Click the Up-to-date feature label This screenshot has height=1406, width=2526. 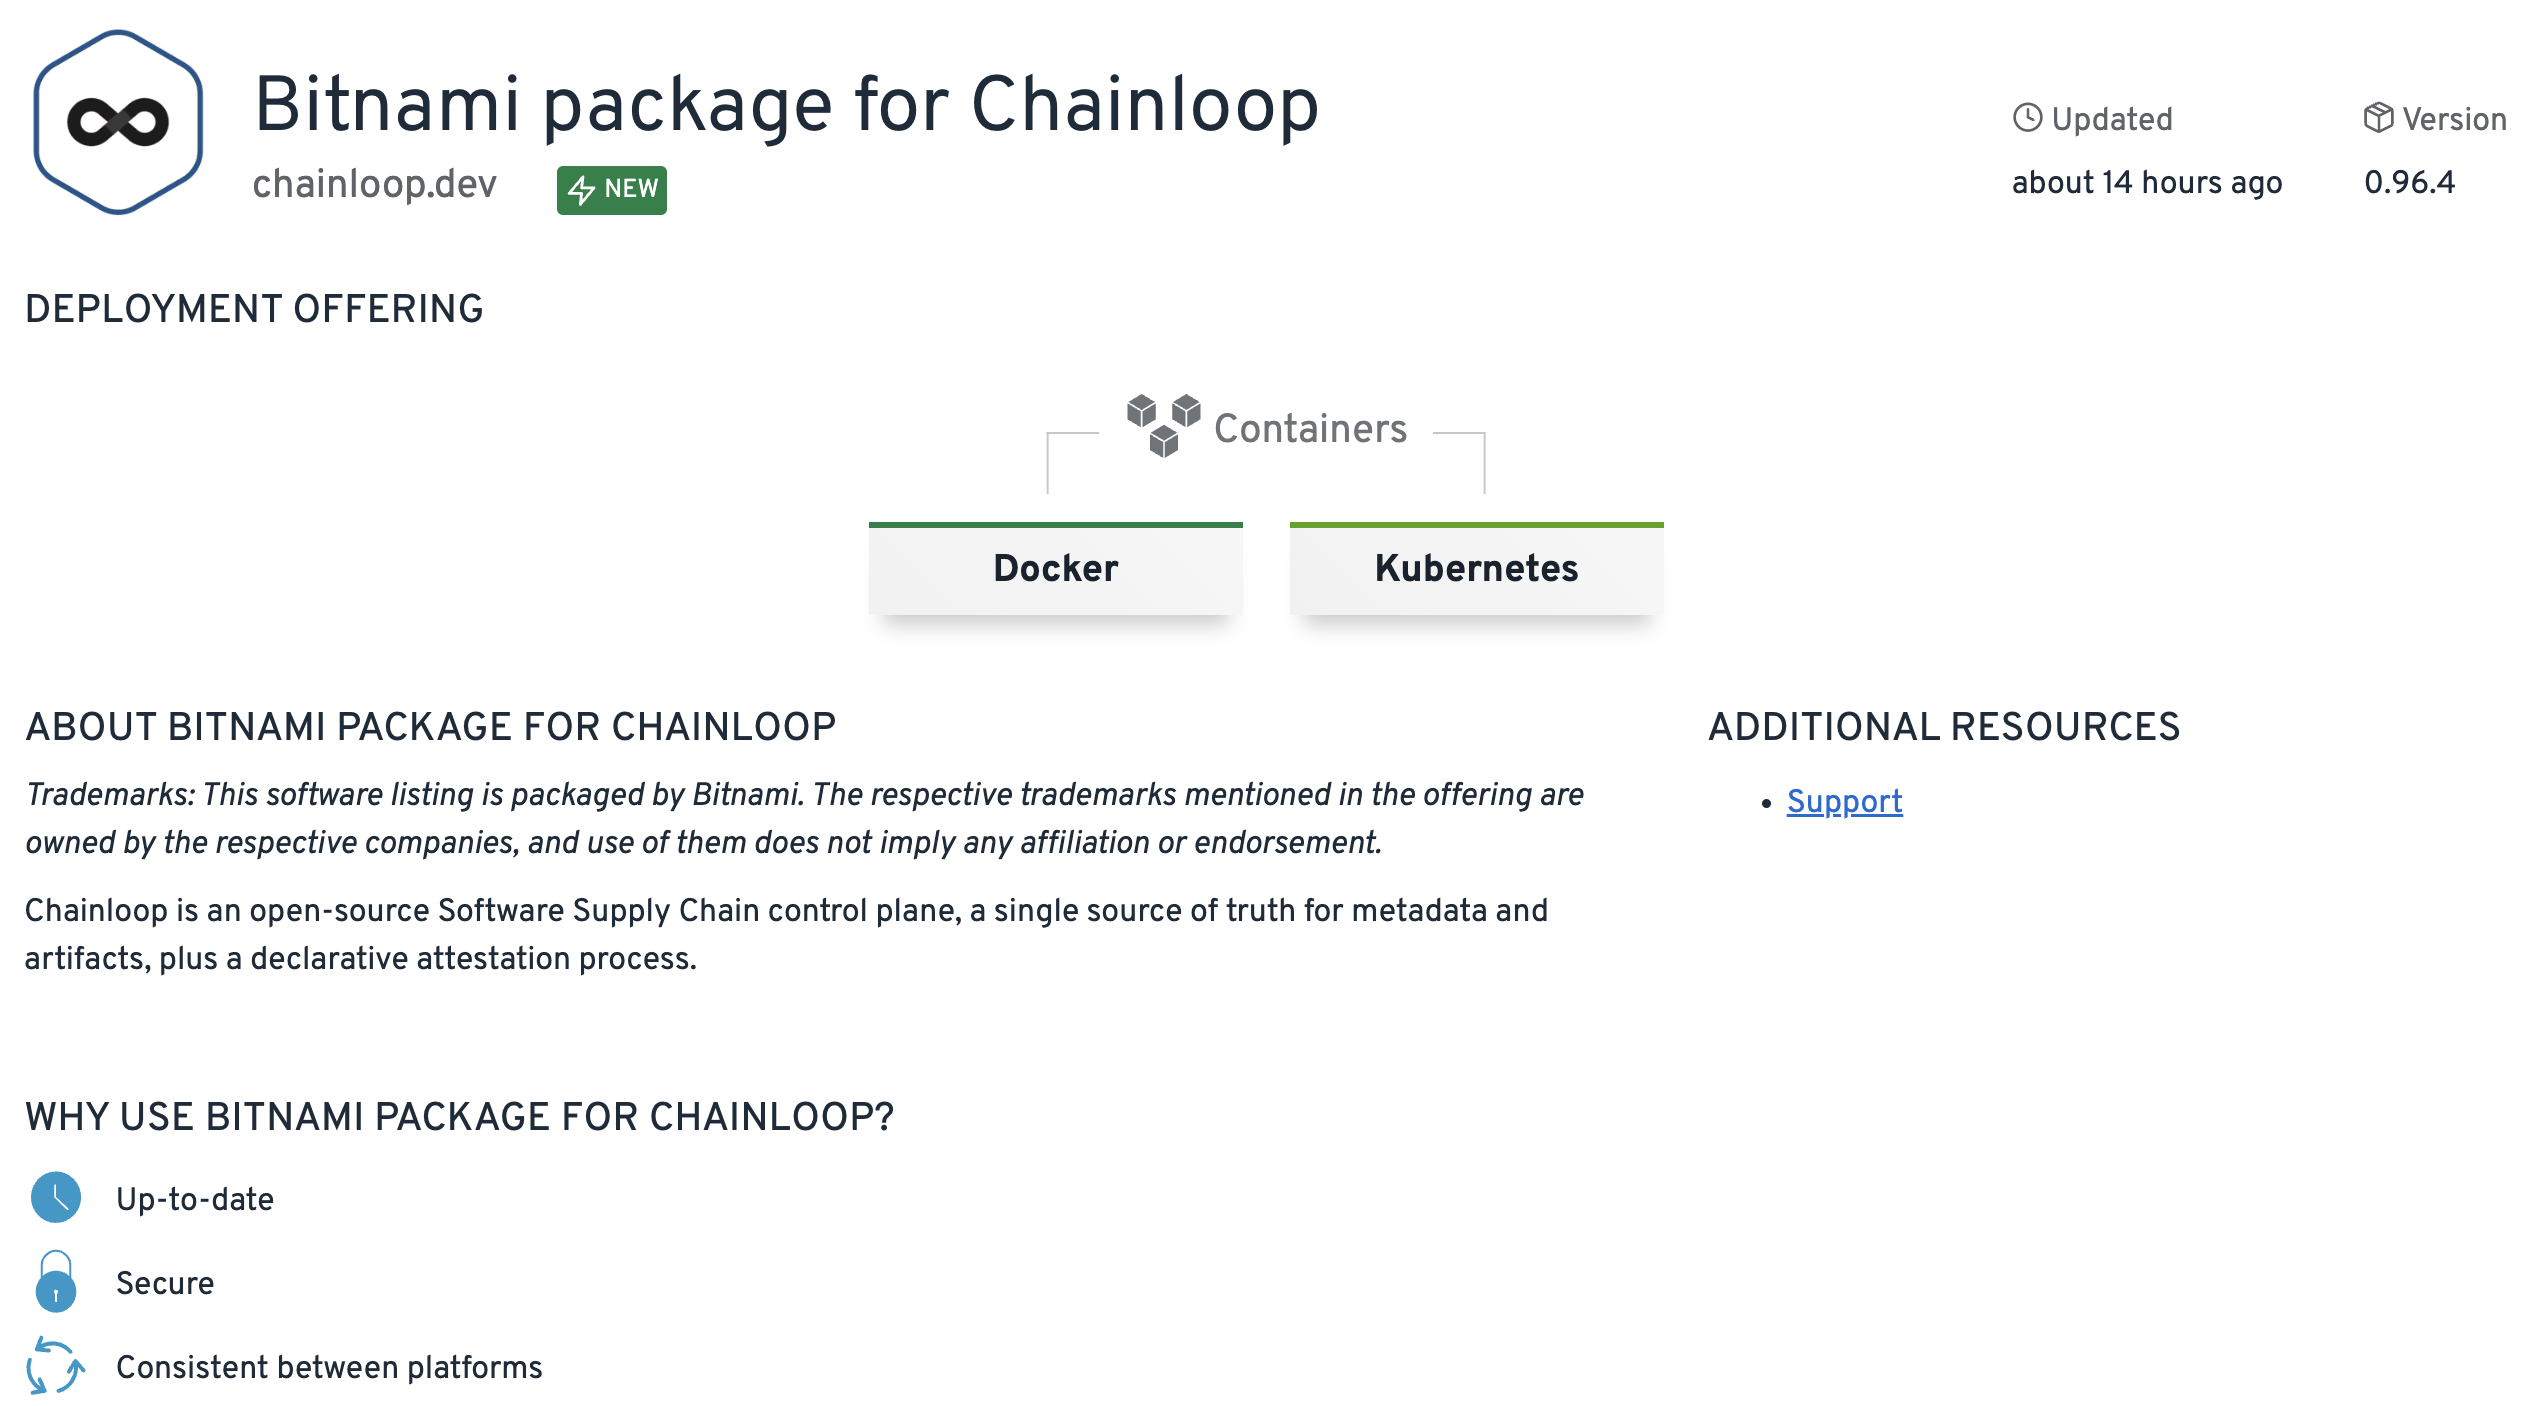point(195,1199)
